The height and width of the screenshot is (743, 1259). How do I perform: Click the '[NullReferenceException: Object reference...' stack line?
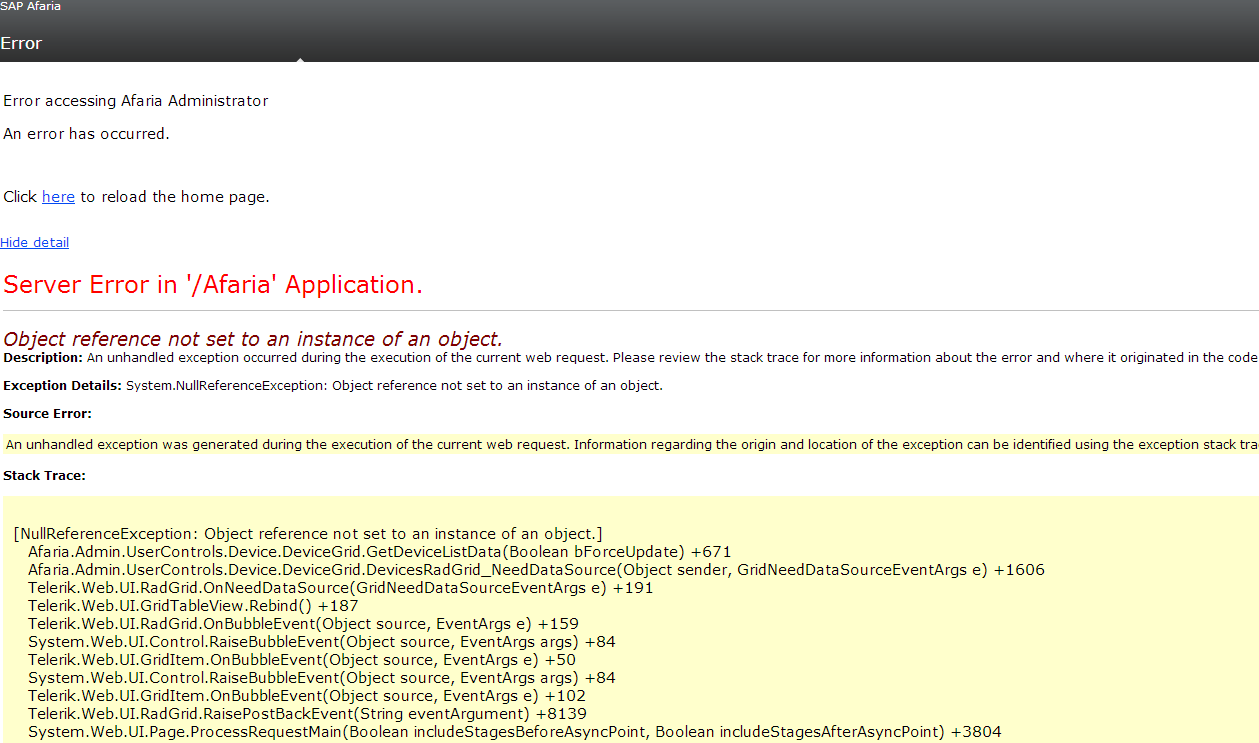(308, 534)
